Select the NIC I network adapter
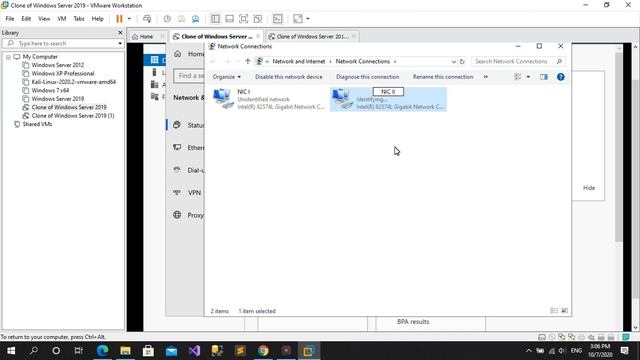This screenshot has width=640, height=360. click(269, 99)
